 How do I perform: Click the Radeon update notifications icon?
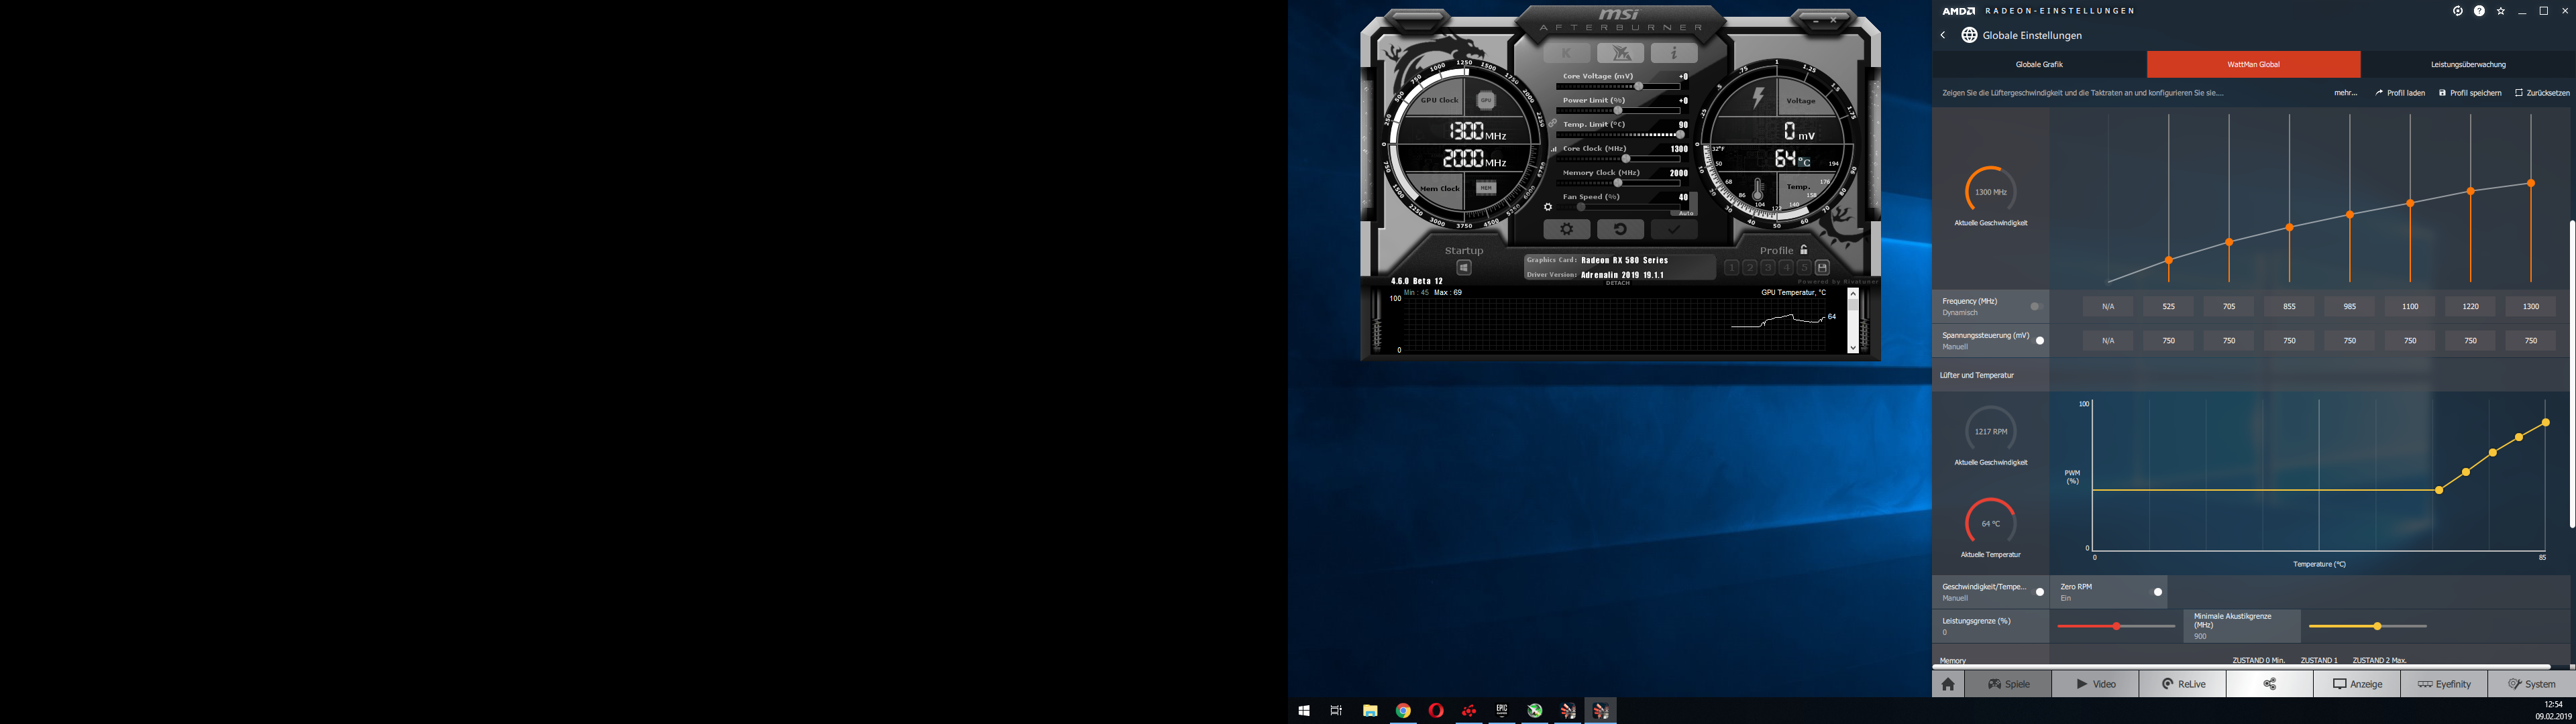click(2457, 11)
